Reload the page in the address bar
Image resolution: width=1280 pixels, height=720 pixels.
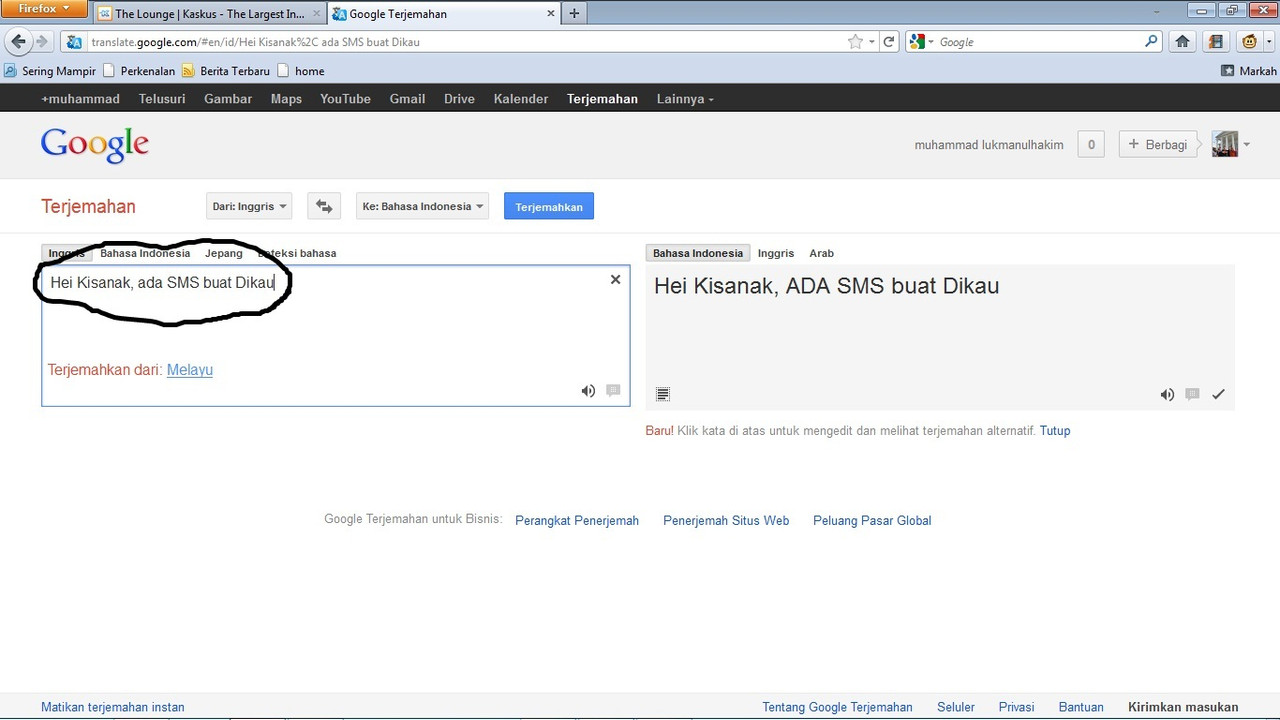pyautogui.click(x=889, y=42)
